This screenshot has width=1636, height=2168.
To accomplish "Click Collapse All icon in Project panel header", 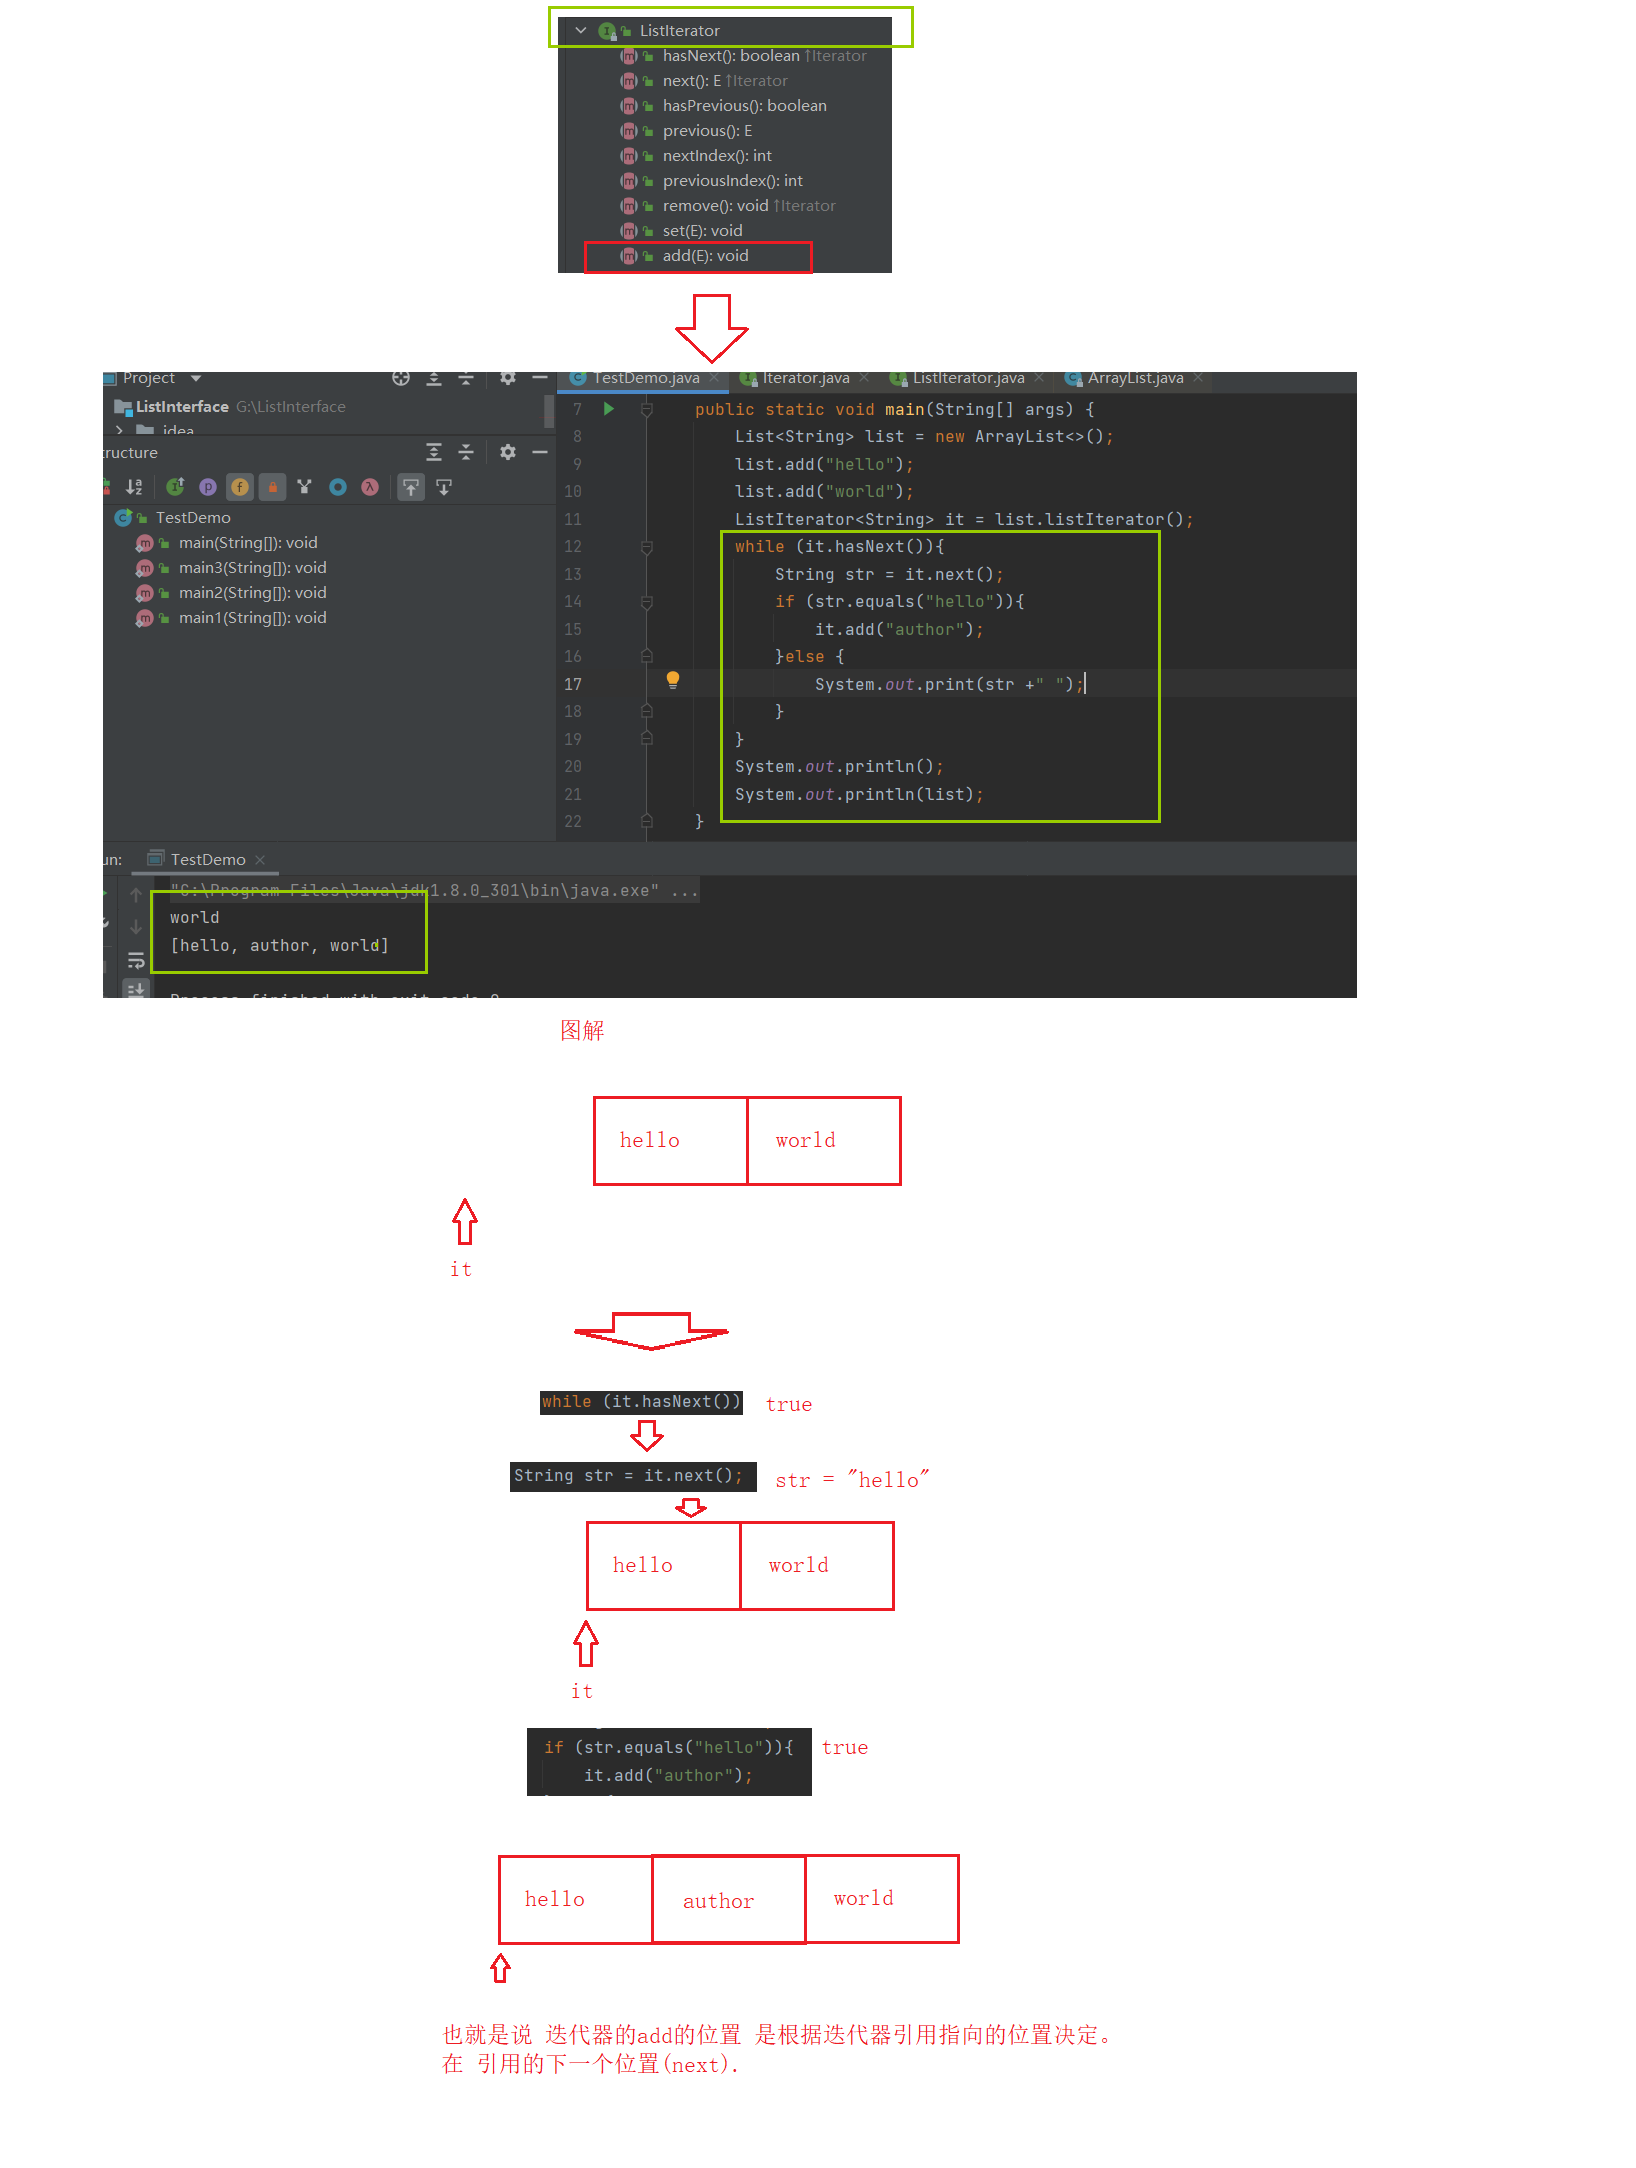I will tap(466, 378).
